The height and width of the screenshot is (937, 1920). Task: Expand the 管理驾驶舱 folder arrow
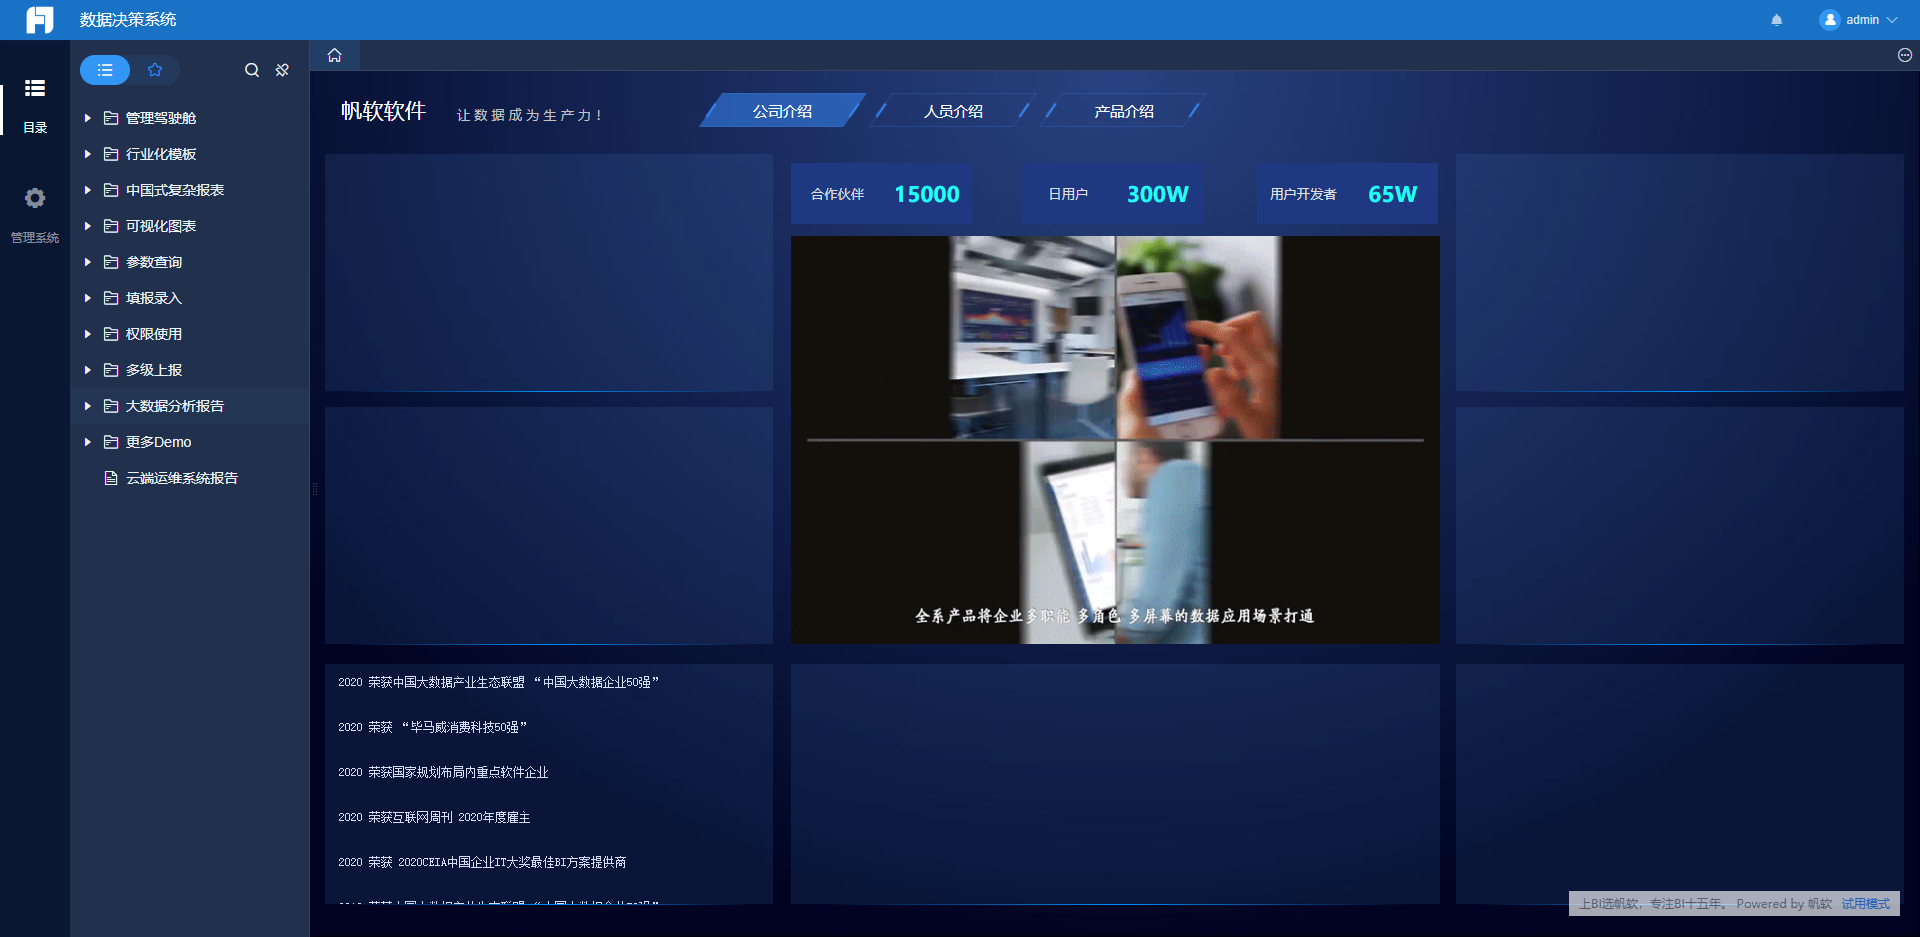point(88,118)
